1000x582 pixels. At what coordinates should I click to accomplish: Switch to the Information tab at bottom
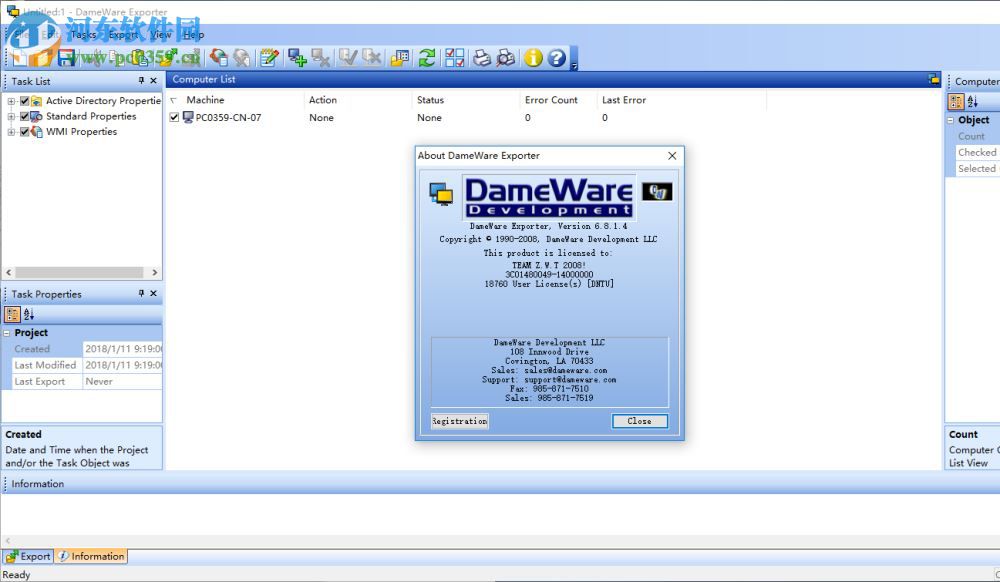pyautogui.click(x=91, y=556)
